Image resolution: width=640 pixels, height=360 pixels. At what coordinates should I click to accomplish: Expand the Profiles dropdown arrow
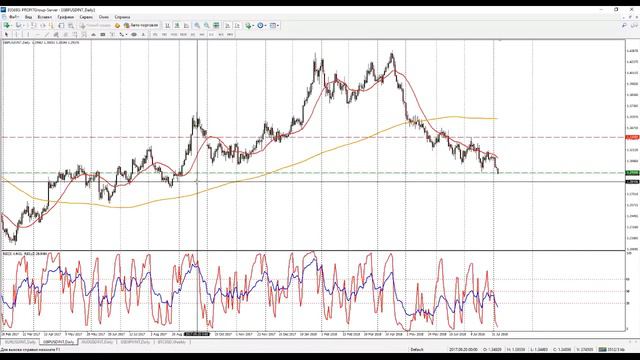pyautogui.click(x=24, y=25)
